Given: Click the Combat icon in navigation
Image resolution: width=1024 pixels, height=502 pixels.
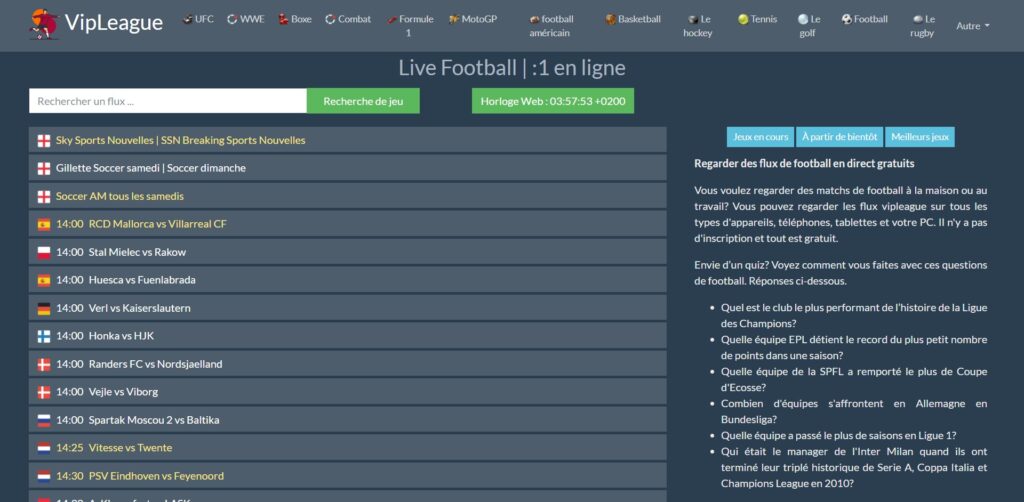Looking at the screenshot, I should click(x=330, y=20).
